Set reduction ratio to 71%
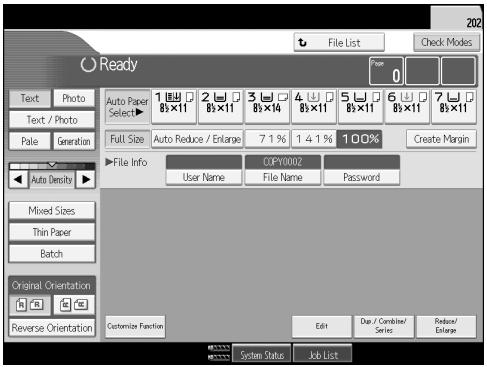 267,139
